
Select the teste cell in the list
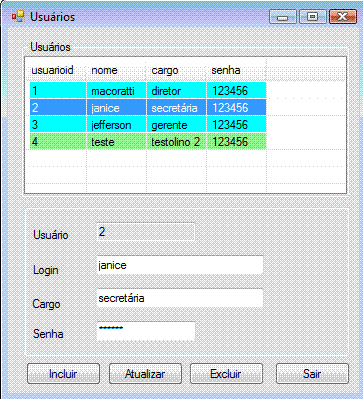(116, 142)
